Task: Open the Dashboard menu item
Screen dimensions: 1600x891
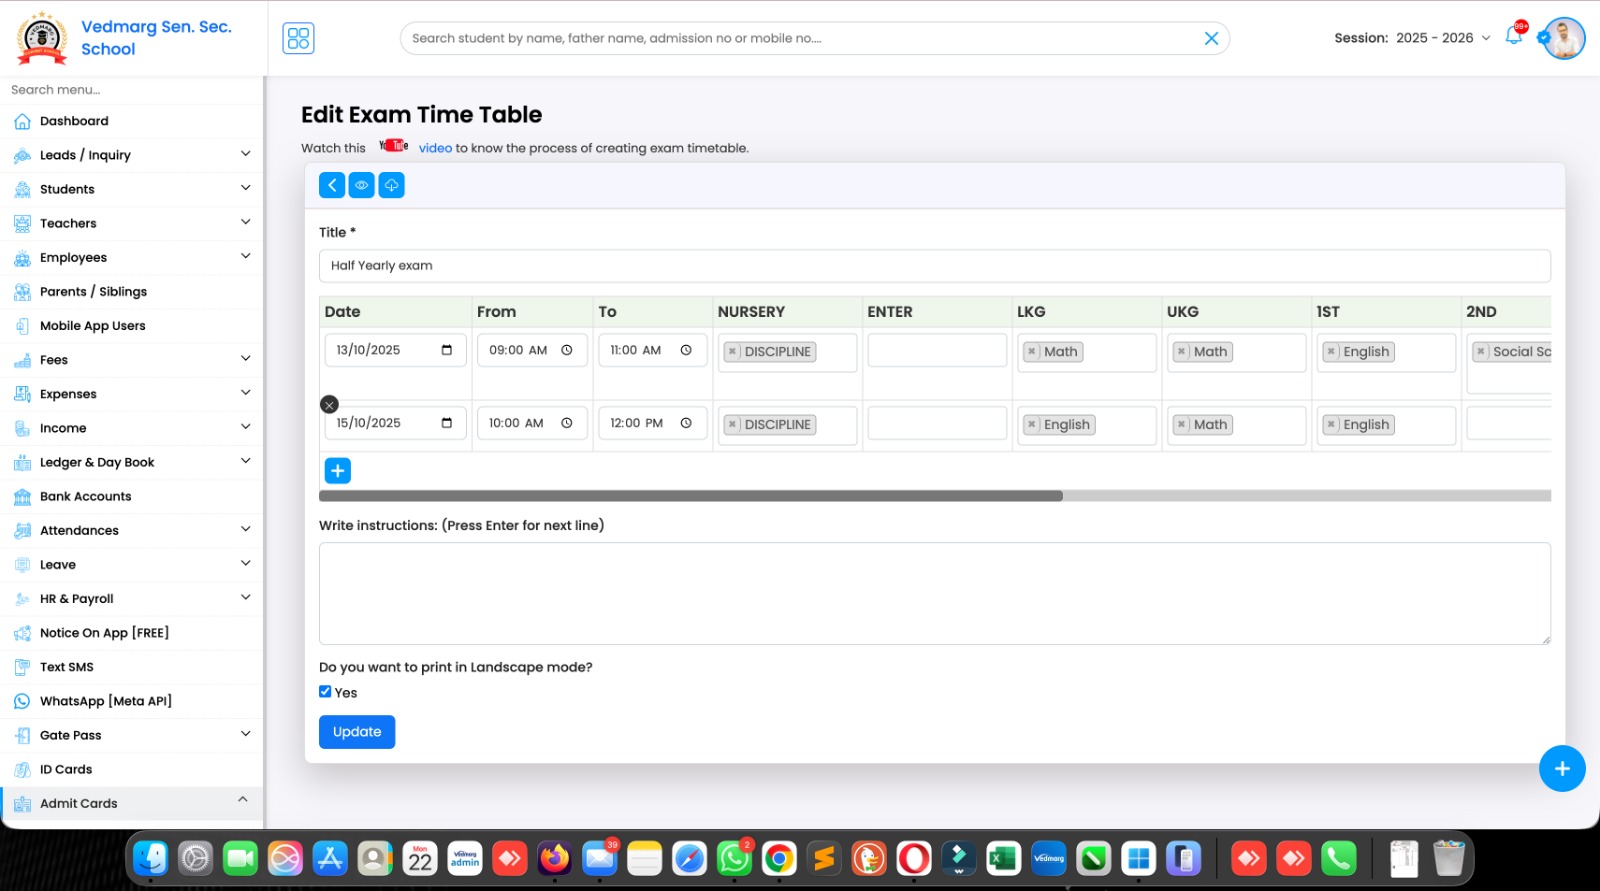Action: tap(132, 121)
